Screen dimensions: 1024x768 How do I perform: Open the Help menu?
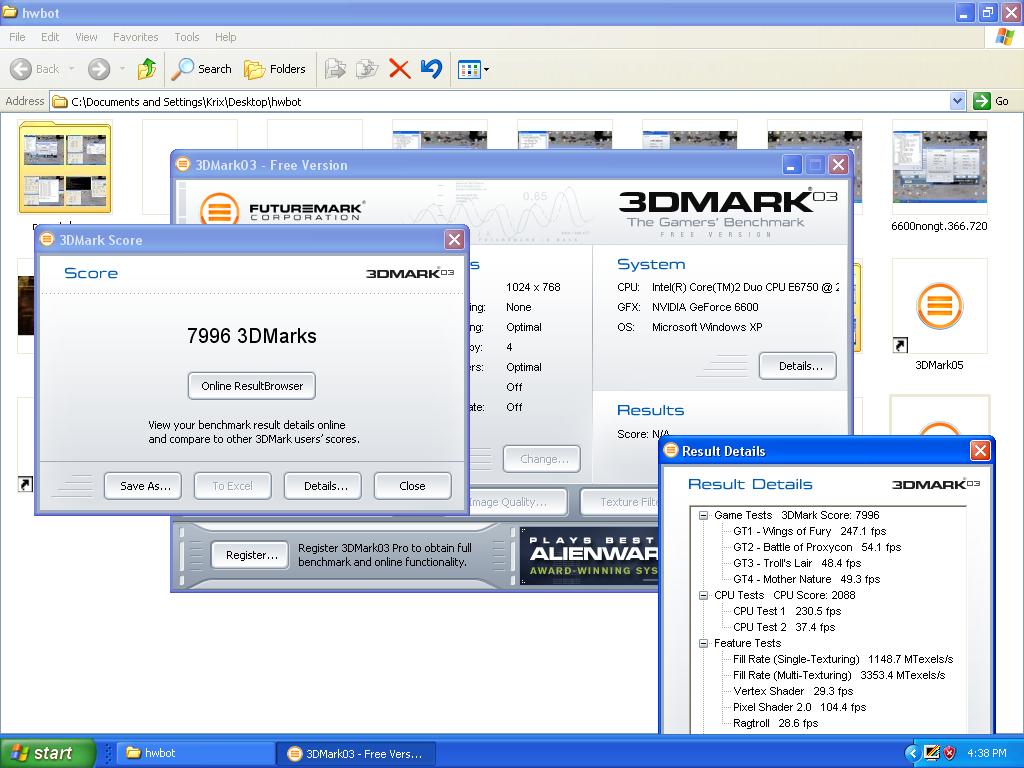tap(225, 37)
